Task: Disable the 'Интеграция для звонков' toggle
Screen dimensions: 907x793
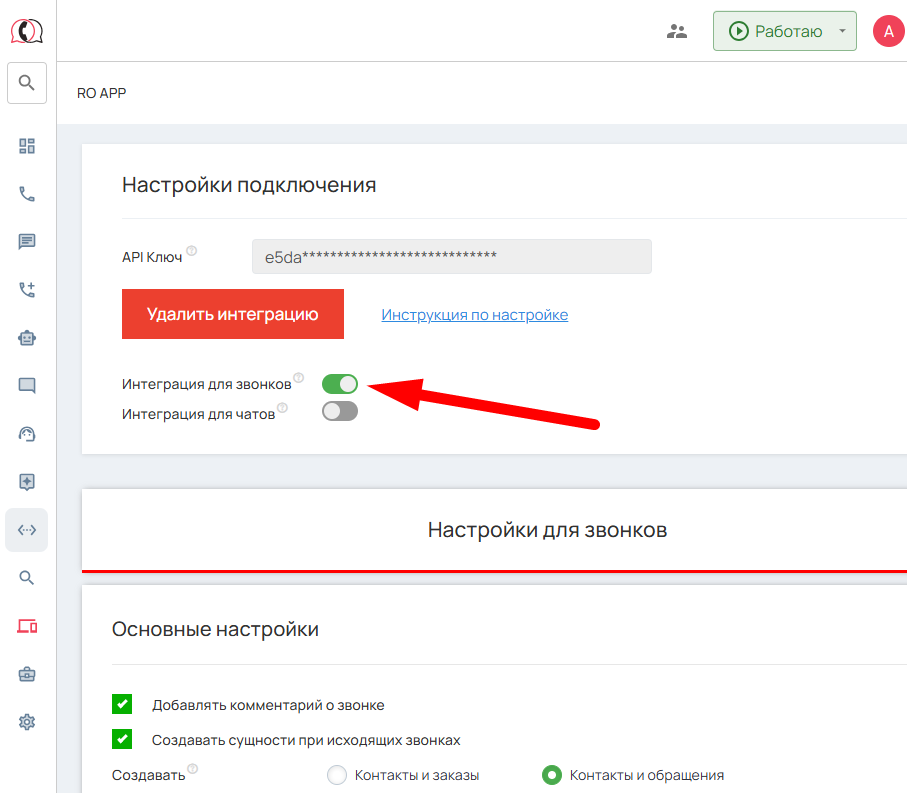Action: (340, 384)
